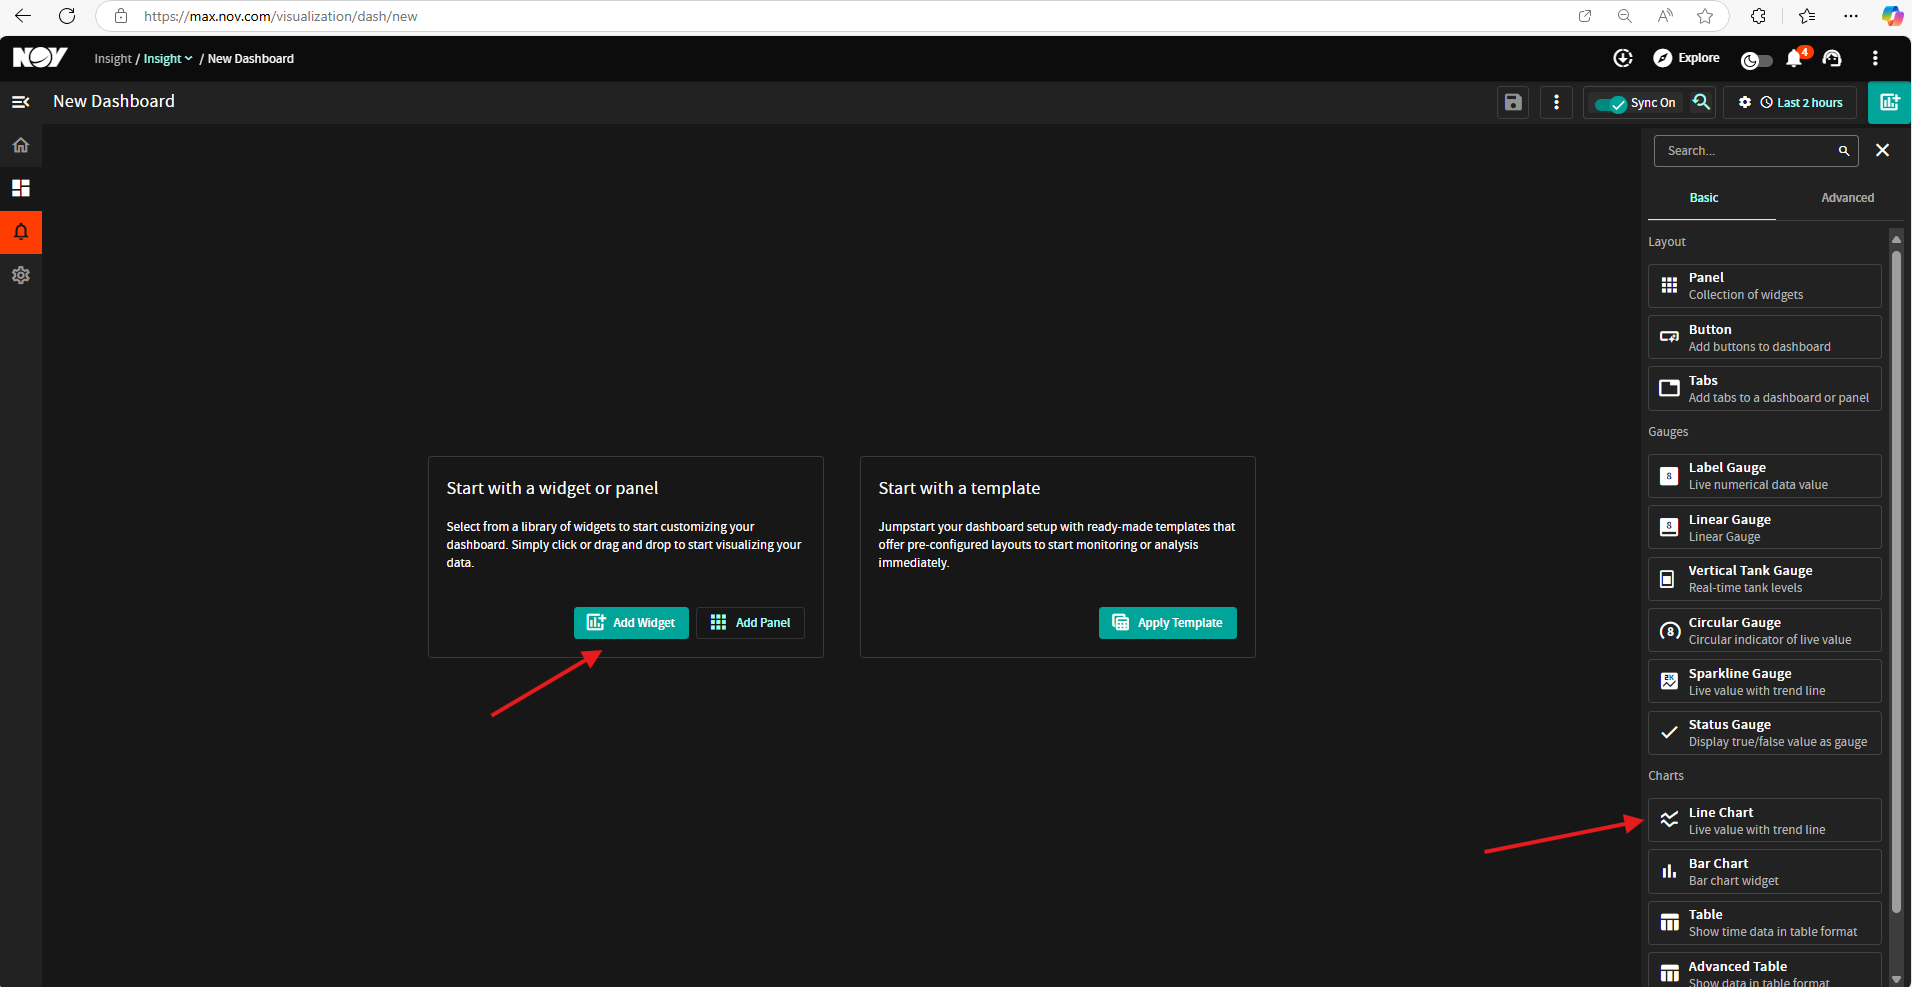Save the dashboard with floppy icon
The image size is (1912, 987).
[x=1513, y=102]
